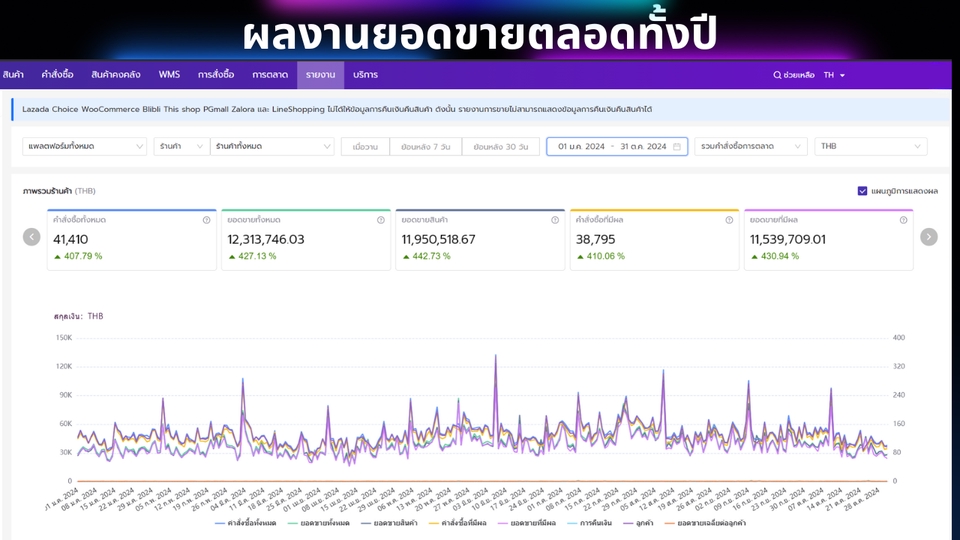The width and height of the screenshot is (960, 540).
Task: Open the WMS menu
Action: (x=169, y=75)
